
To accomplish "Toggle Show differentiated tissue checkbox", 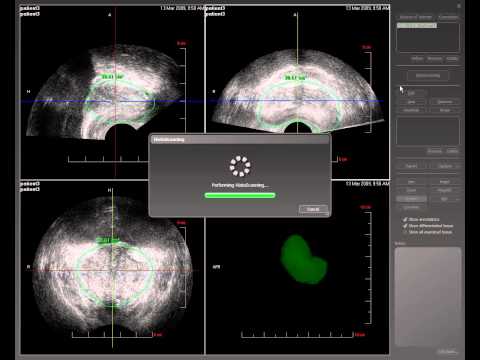I will (x=405, y=226).
